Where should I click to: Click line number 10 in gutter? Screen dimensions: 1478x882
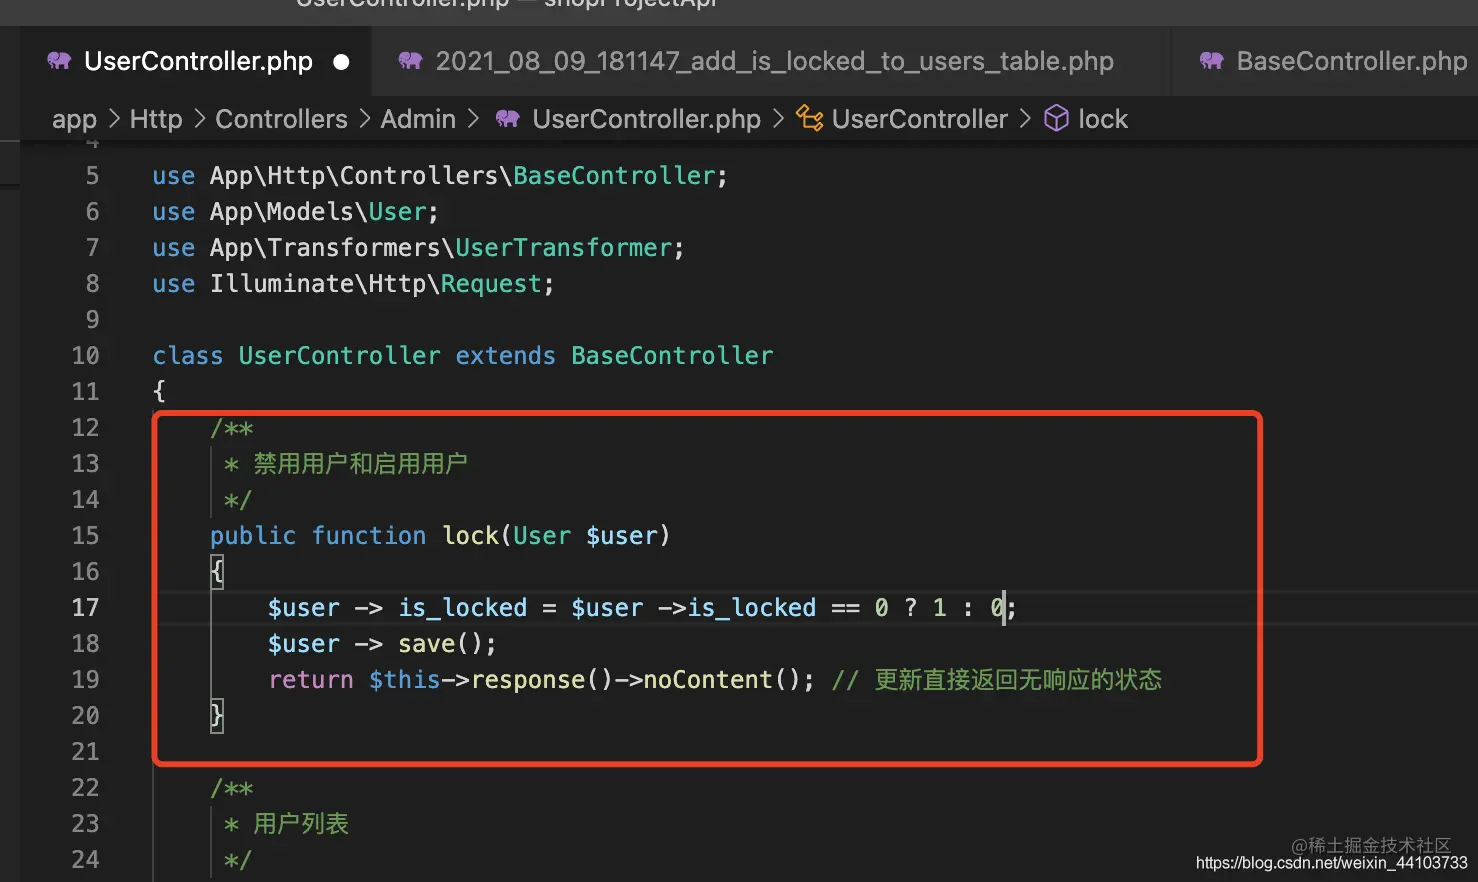(x=85, y=356)
